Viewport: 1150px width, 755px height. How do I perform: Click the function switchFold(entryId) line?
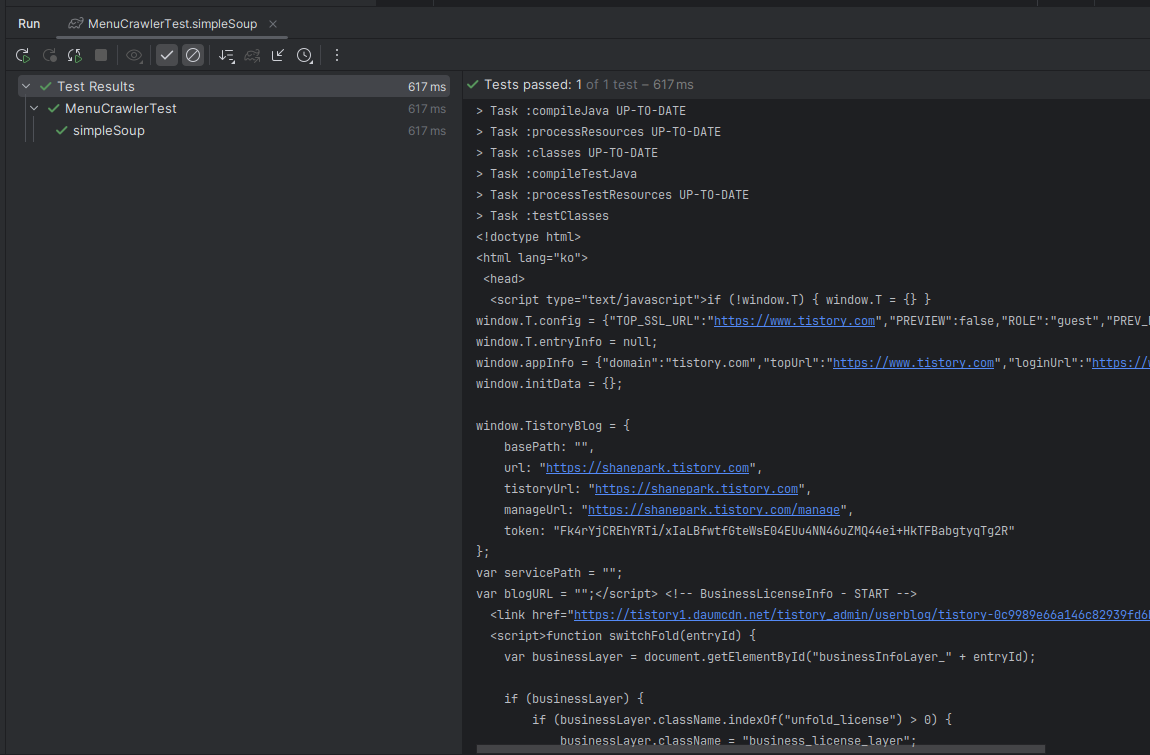623,635
